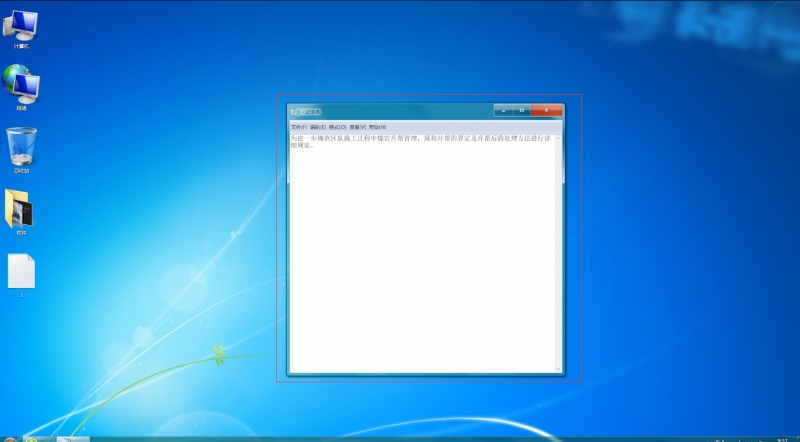Open the 格式(O) menu in Notepad
Viewport: 800px width, 442px height.
click(x=337, y=127)
